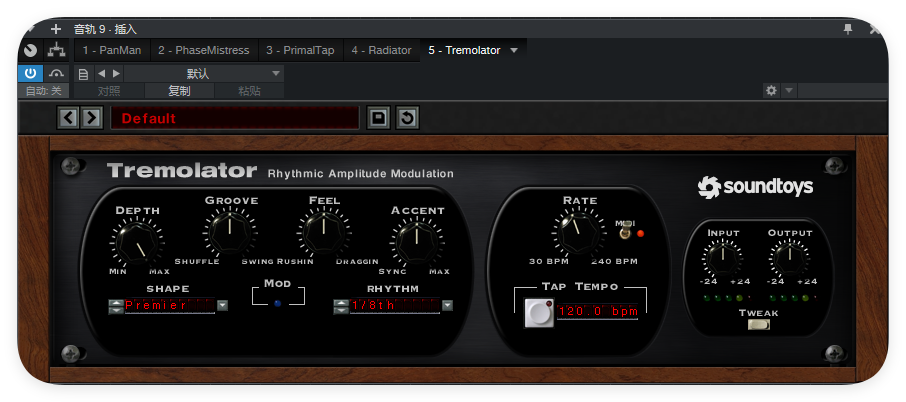Open the Default preset name display

point(235,118)
